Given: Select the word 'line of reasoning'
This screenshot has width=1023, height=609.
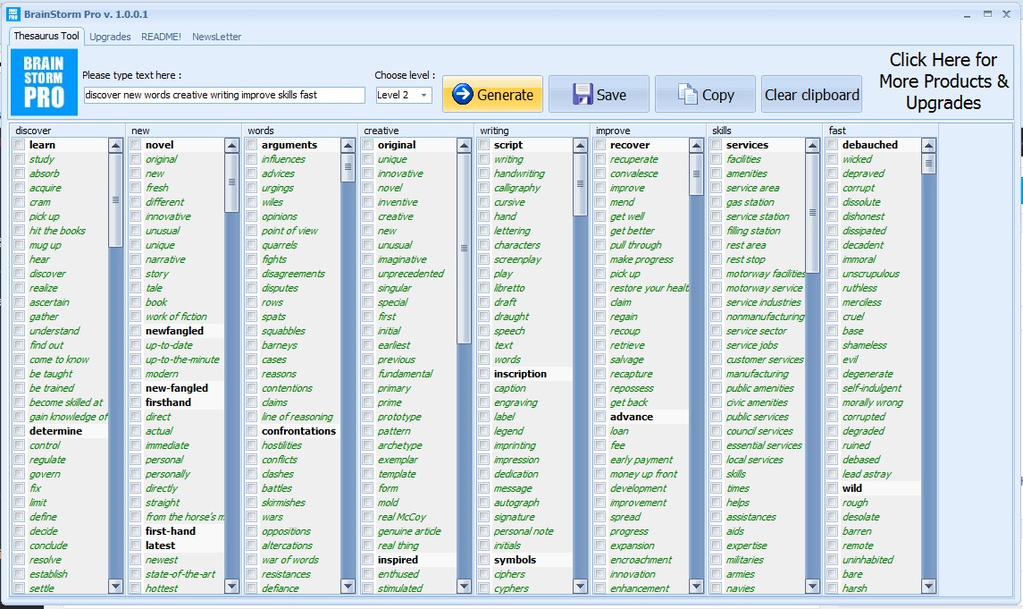Looking at the screenshot, I should pyautogui.click(x=298, y=416).
